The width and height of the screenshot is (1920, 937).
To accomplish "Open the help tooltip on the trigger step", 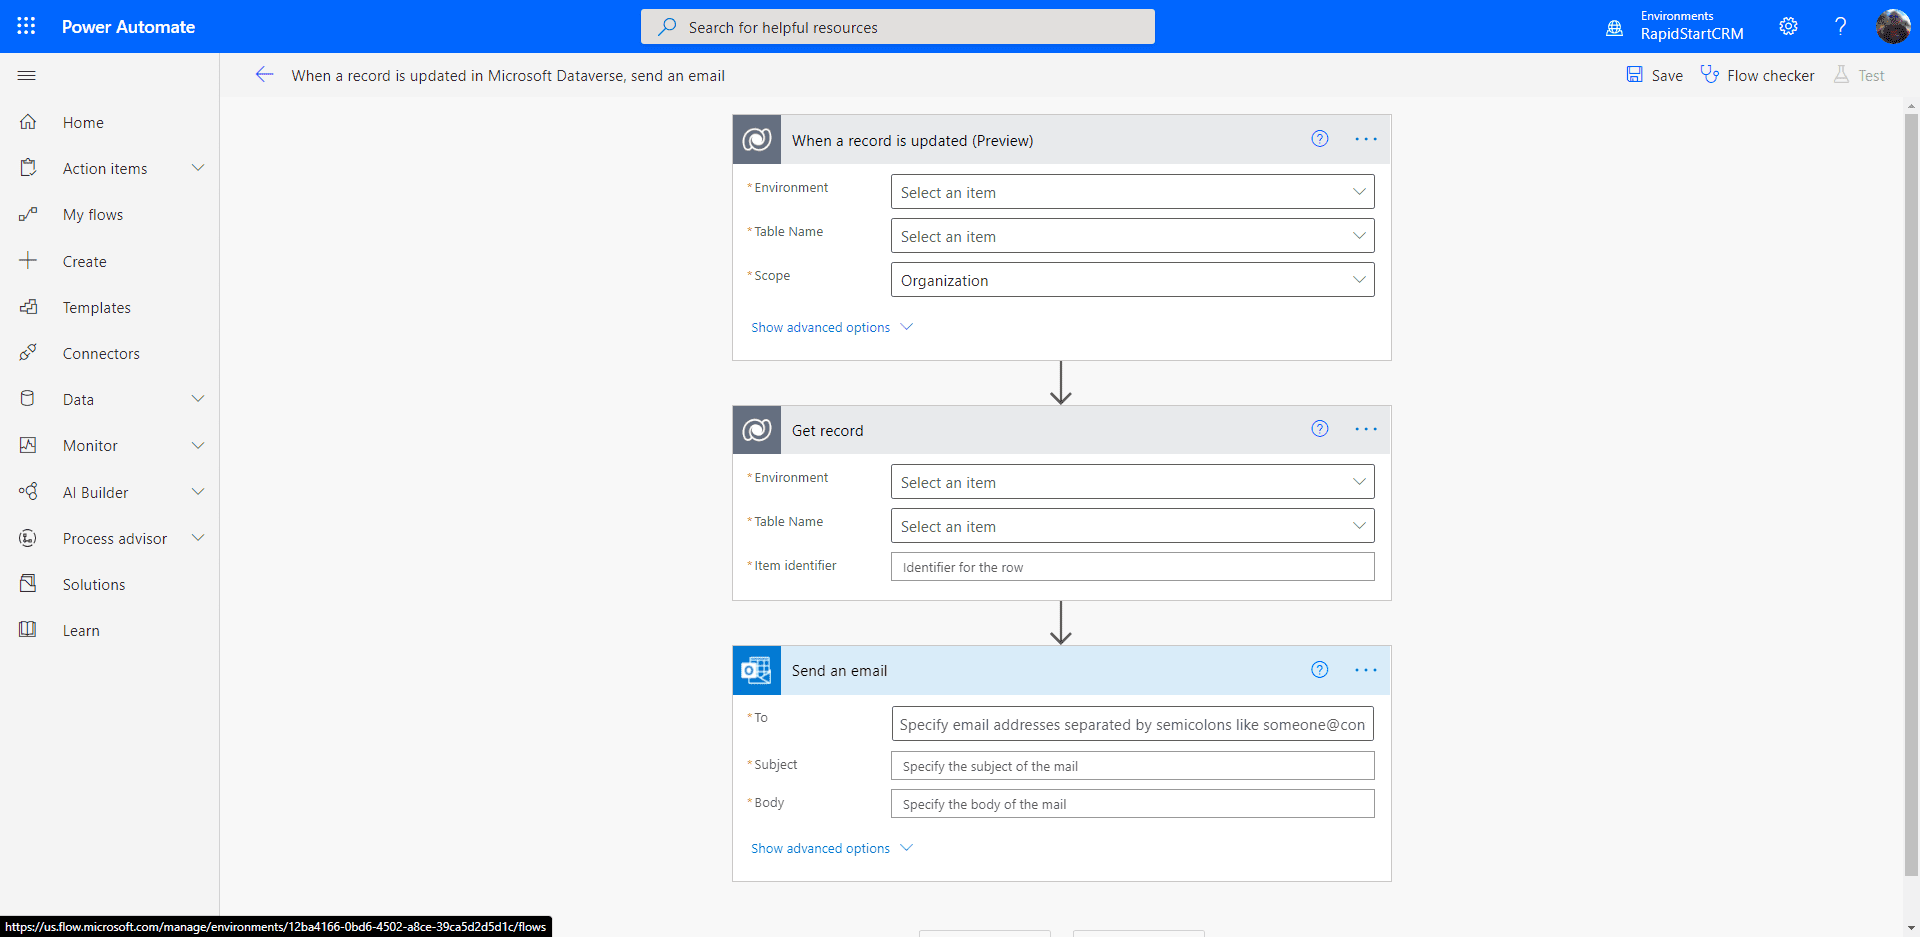I will point(1320,139).
